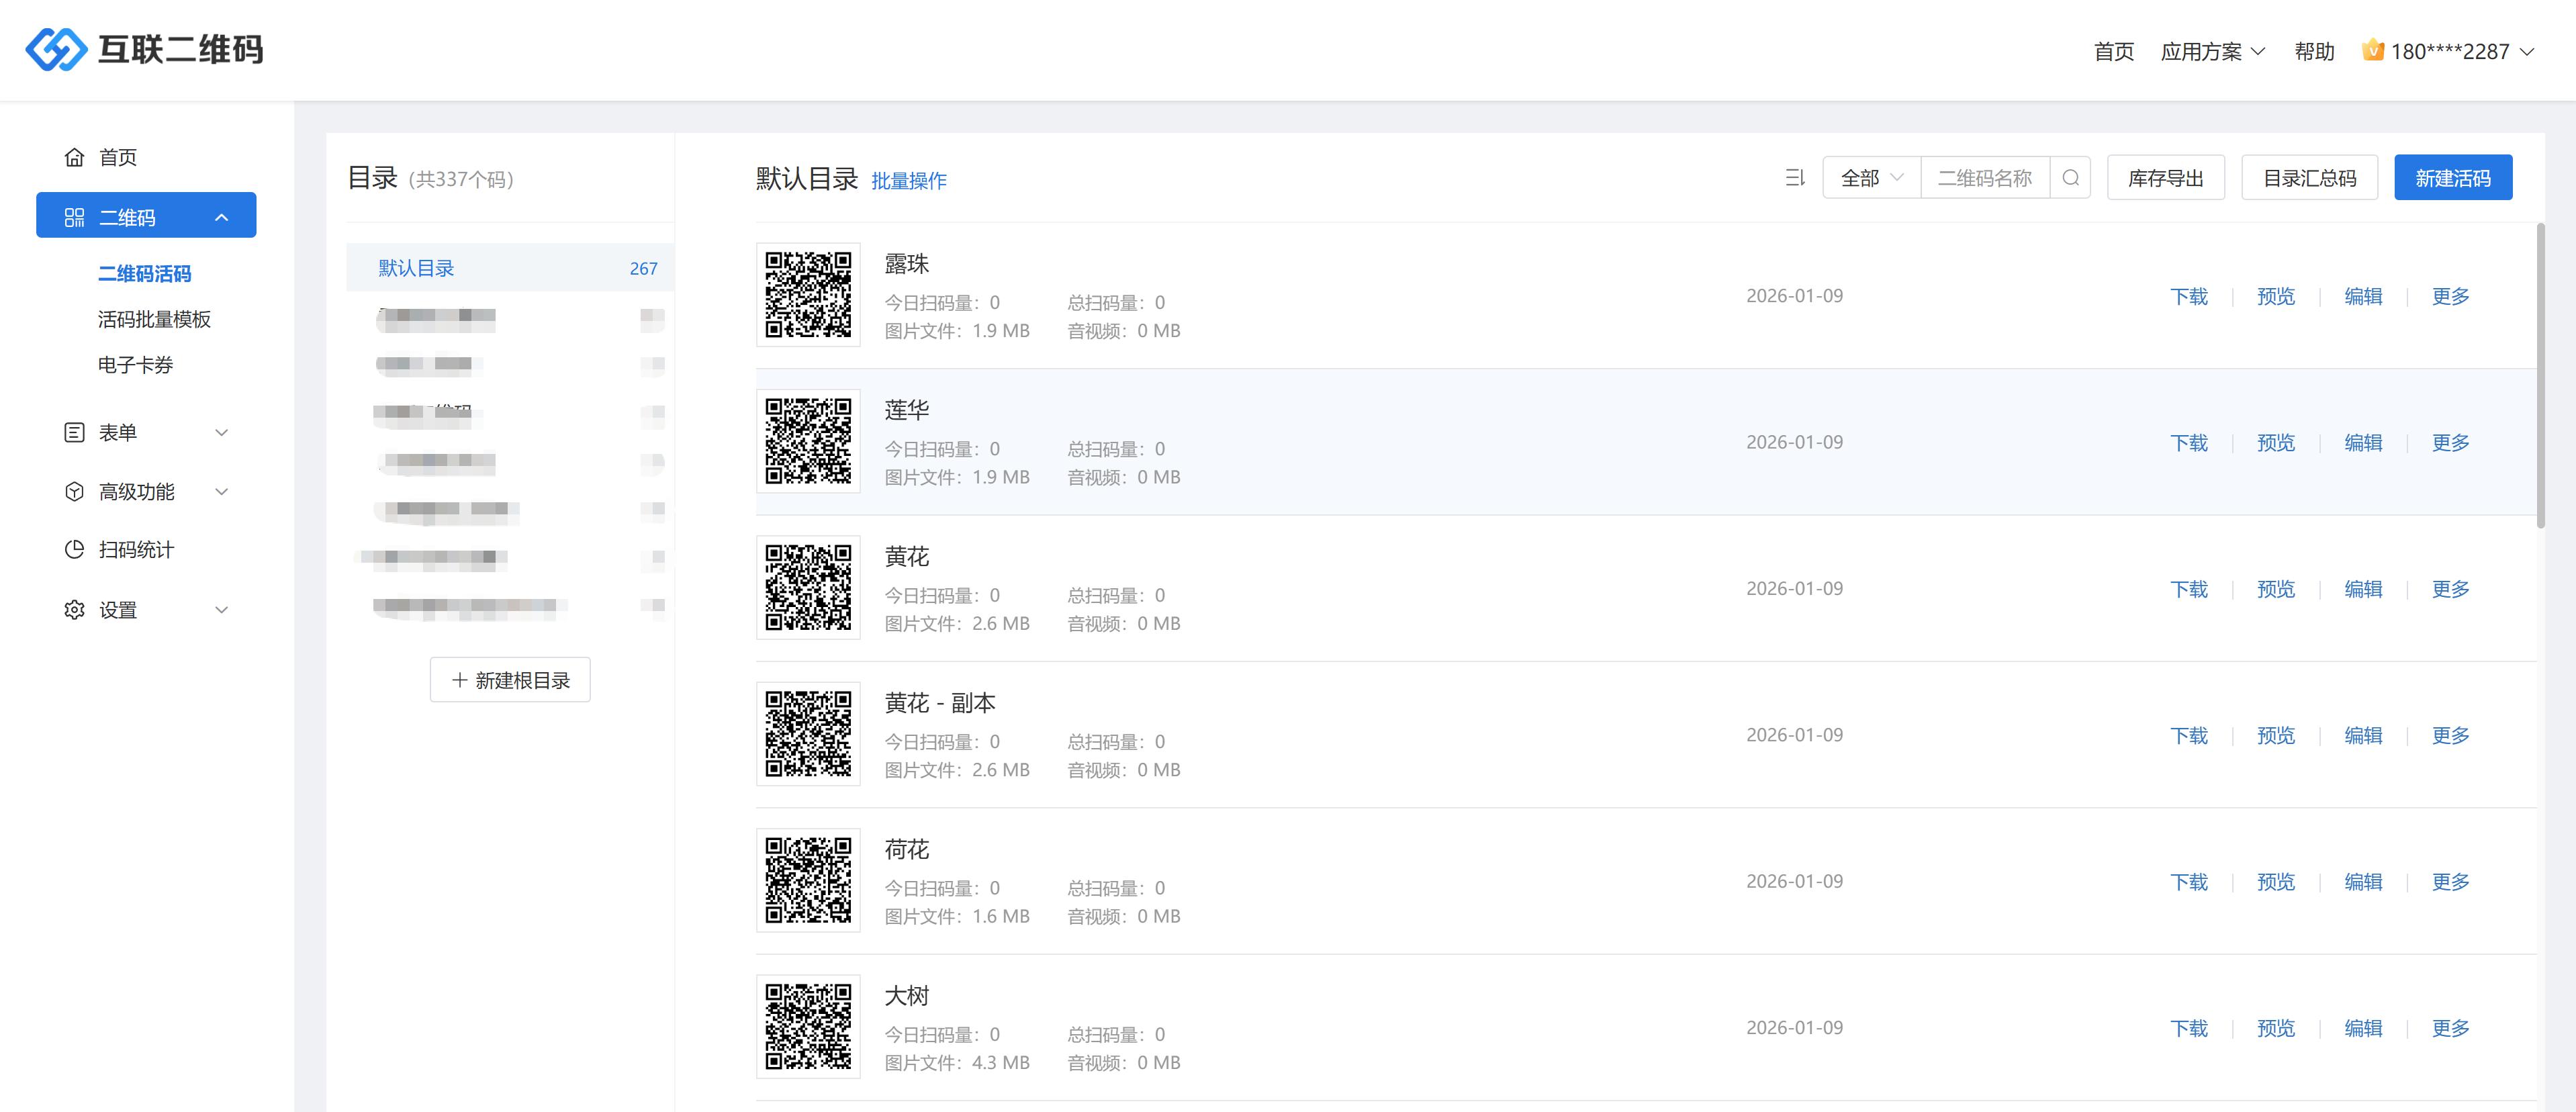The height and width of the screenshot is (1112, 2576).
Task: Click the 设置 gear icon
Action: 74,609
